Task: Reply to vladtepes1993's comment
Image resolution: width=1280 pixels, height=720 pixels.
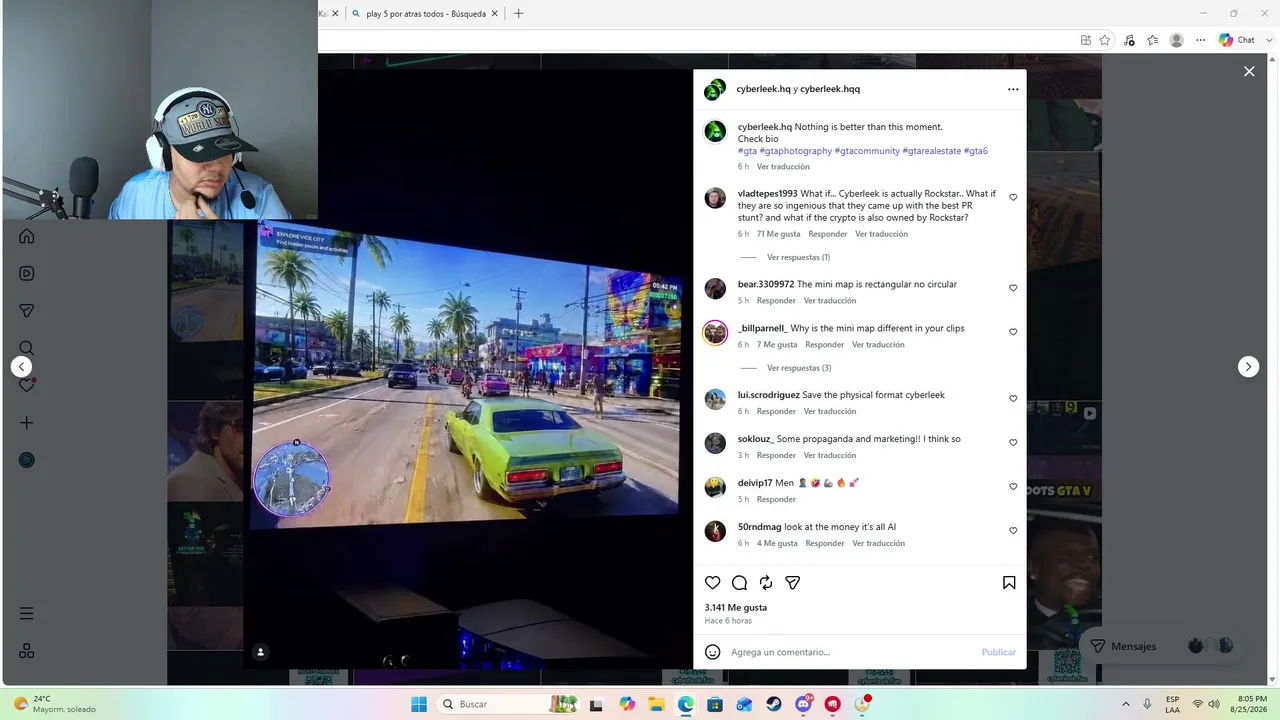Action: tap(828, 234)
